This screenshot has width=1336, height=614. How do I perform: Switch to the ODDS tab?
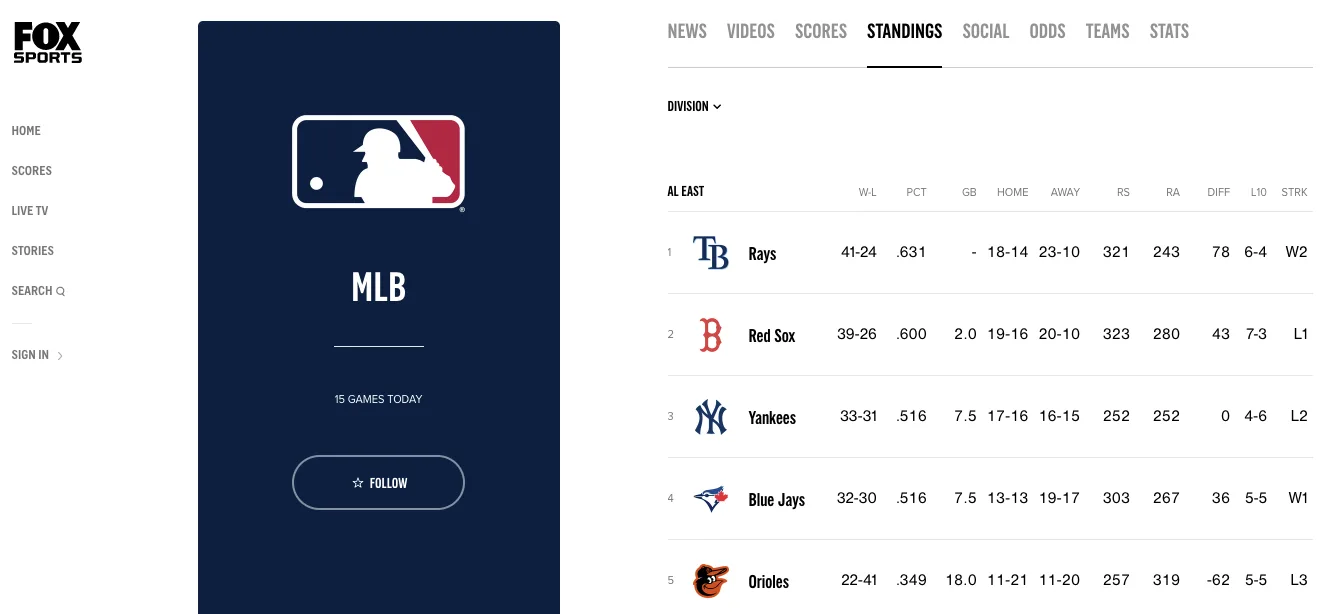(1047, 31)
